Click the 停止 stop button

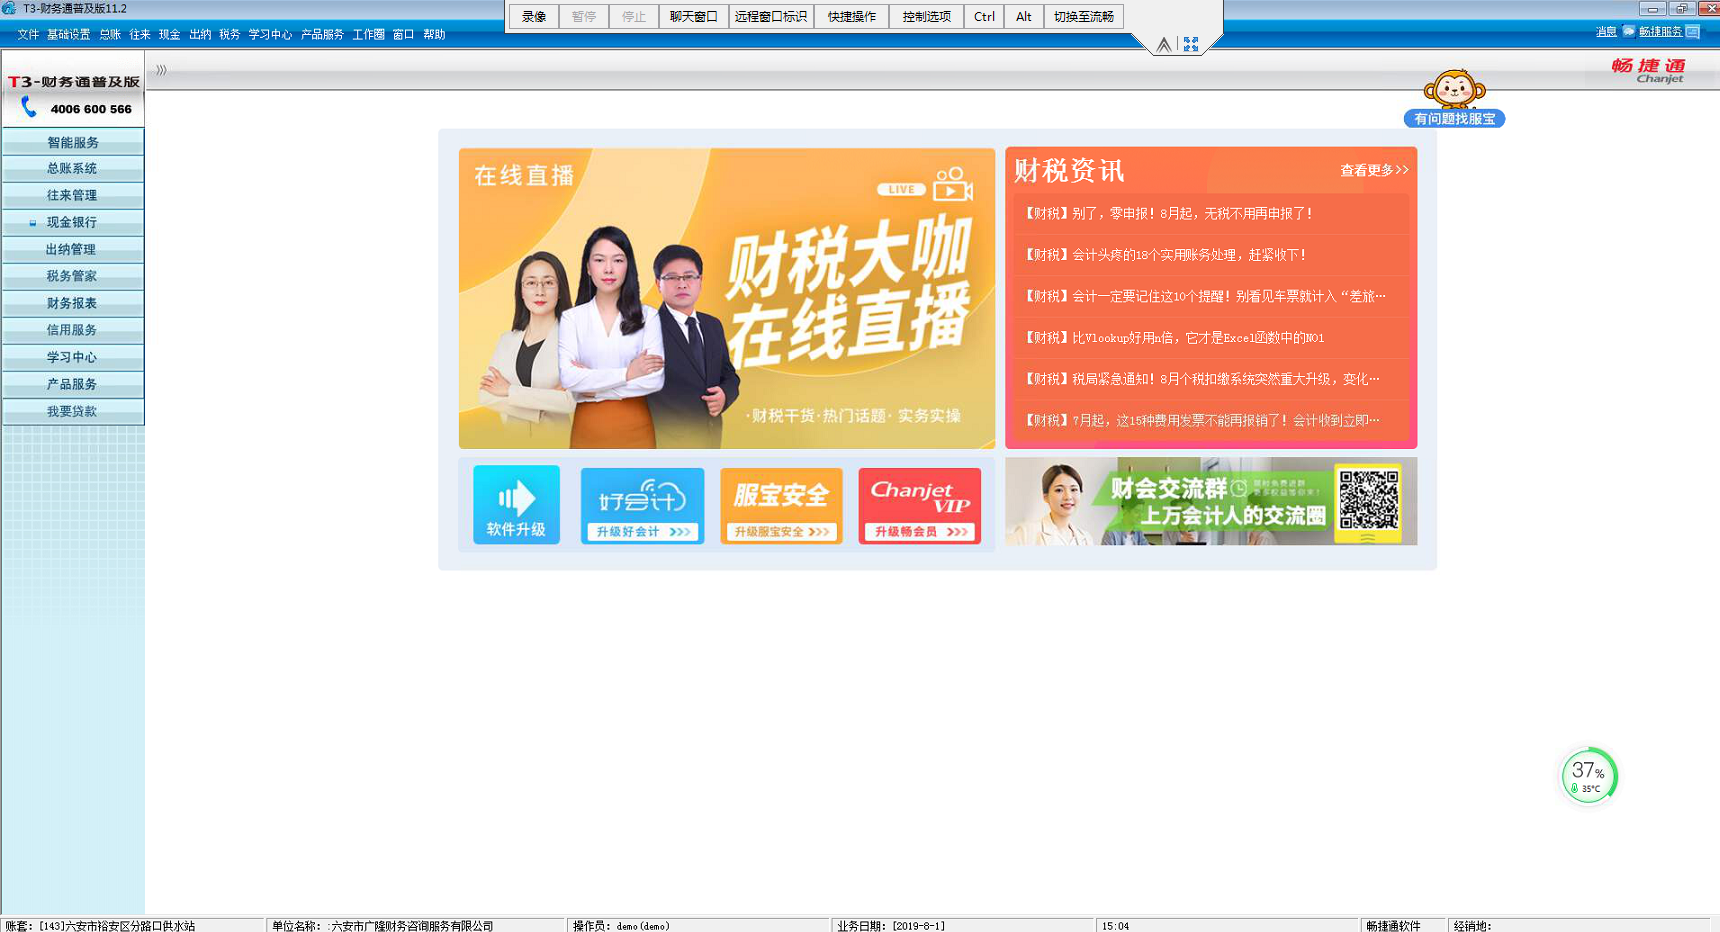pyautogui.click(x=634, y=16)
